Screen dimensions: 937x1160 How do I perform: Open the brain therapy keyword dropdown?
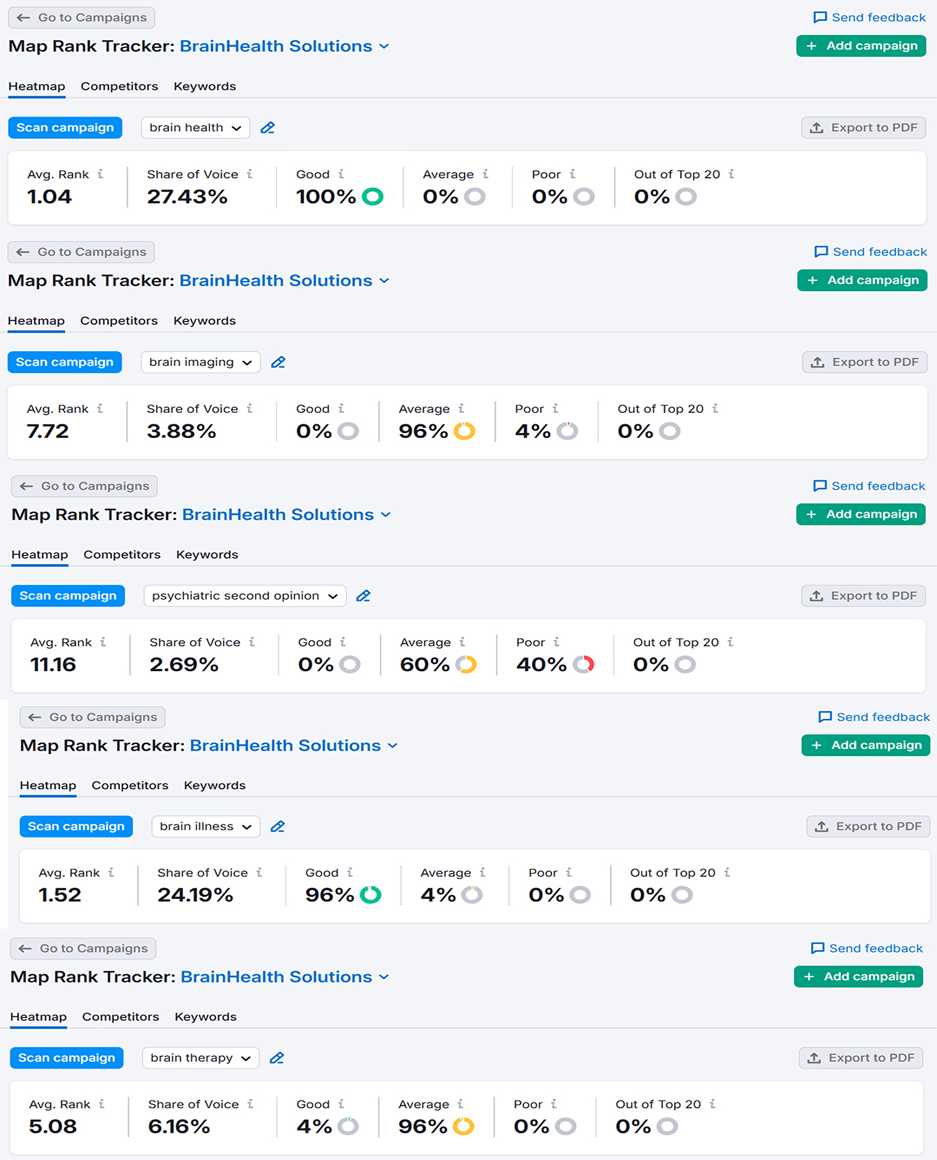tap(200, 1058)
